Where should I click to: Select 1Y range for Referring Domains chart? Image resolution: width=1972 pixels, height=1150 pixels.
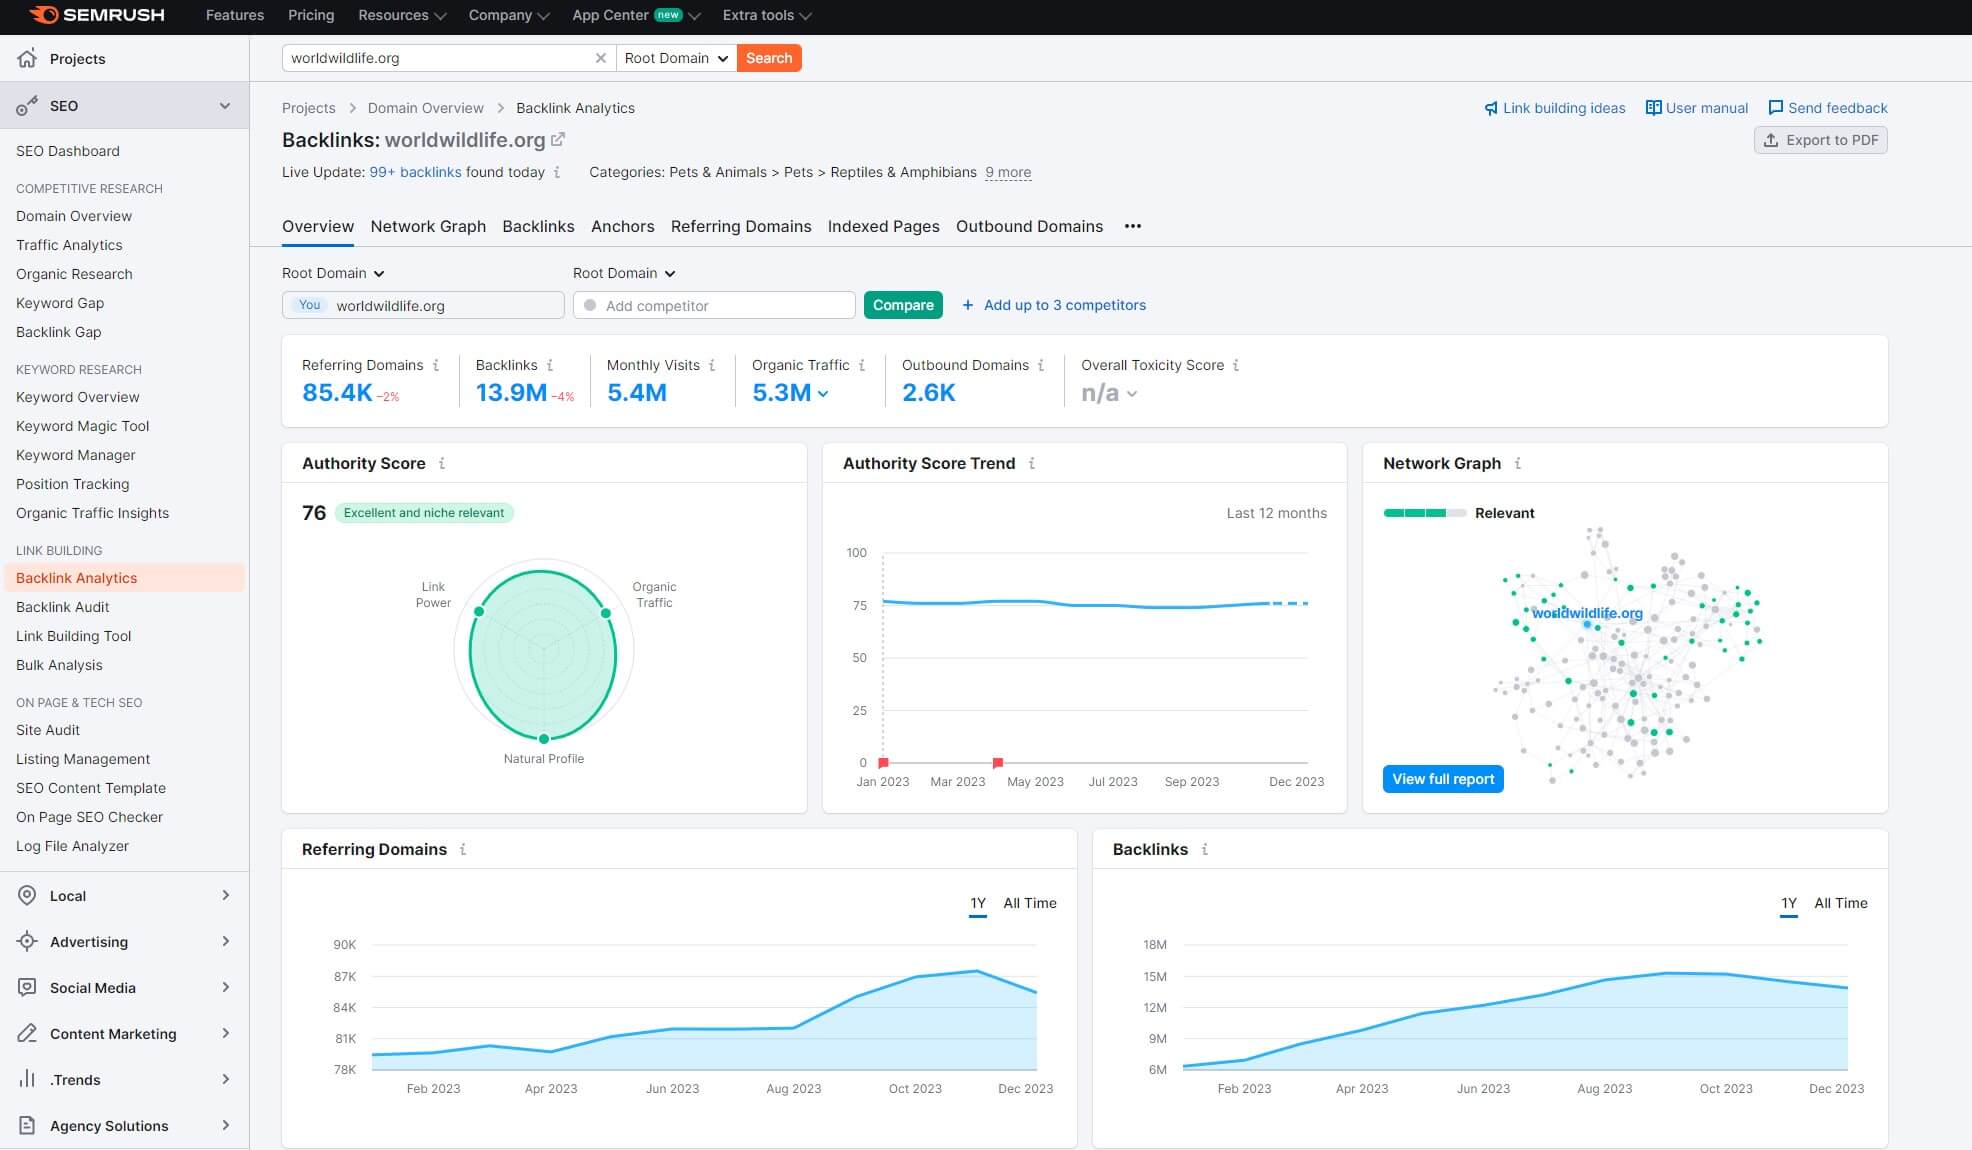[x=978, y=903]
